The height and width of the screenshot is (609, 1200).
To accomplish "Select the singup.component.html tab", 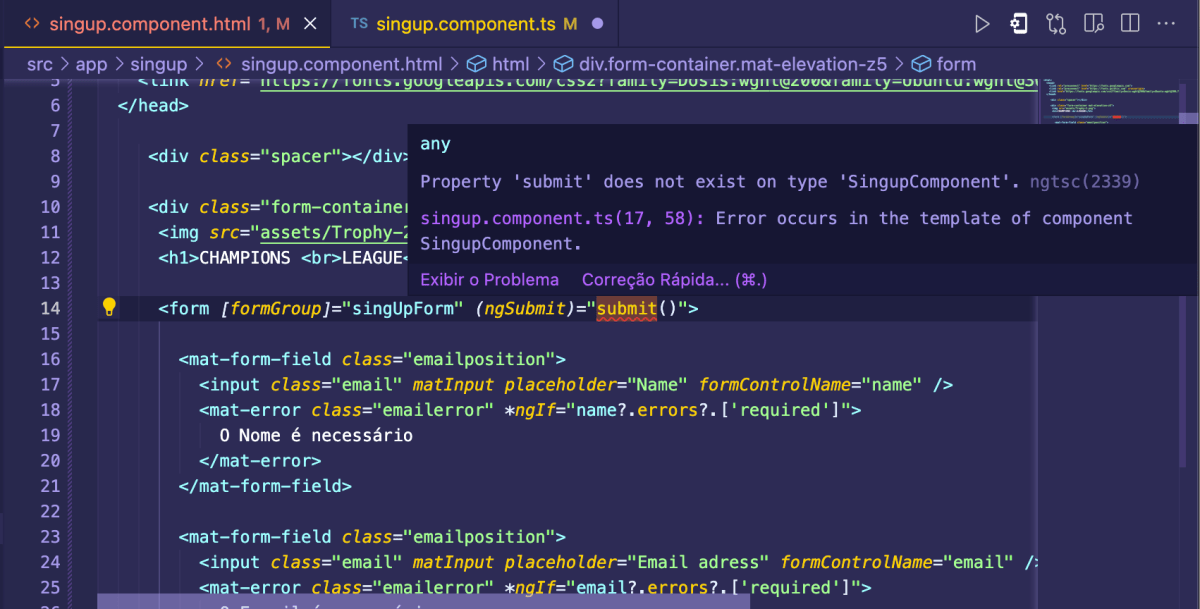I will [158, 23].
